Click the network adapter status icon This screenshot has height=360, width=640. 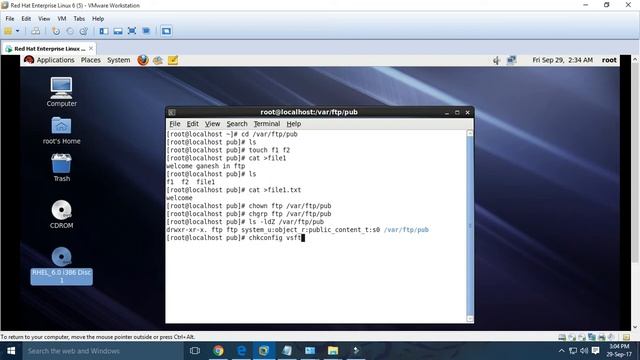[x=592, y=337]
